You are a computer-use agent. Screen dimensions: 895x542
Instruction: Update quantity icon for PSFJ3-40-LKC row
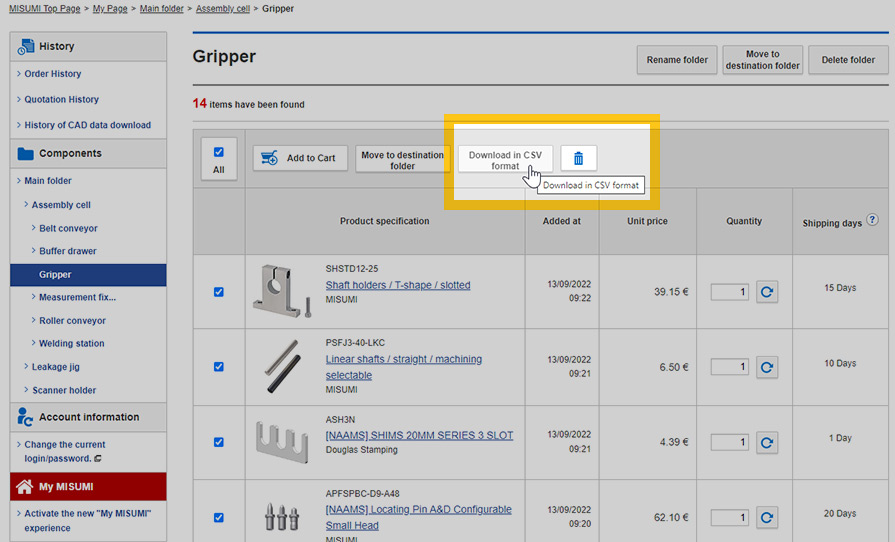[767, 367]
